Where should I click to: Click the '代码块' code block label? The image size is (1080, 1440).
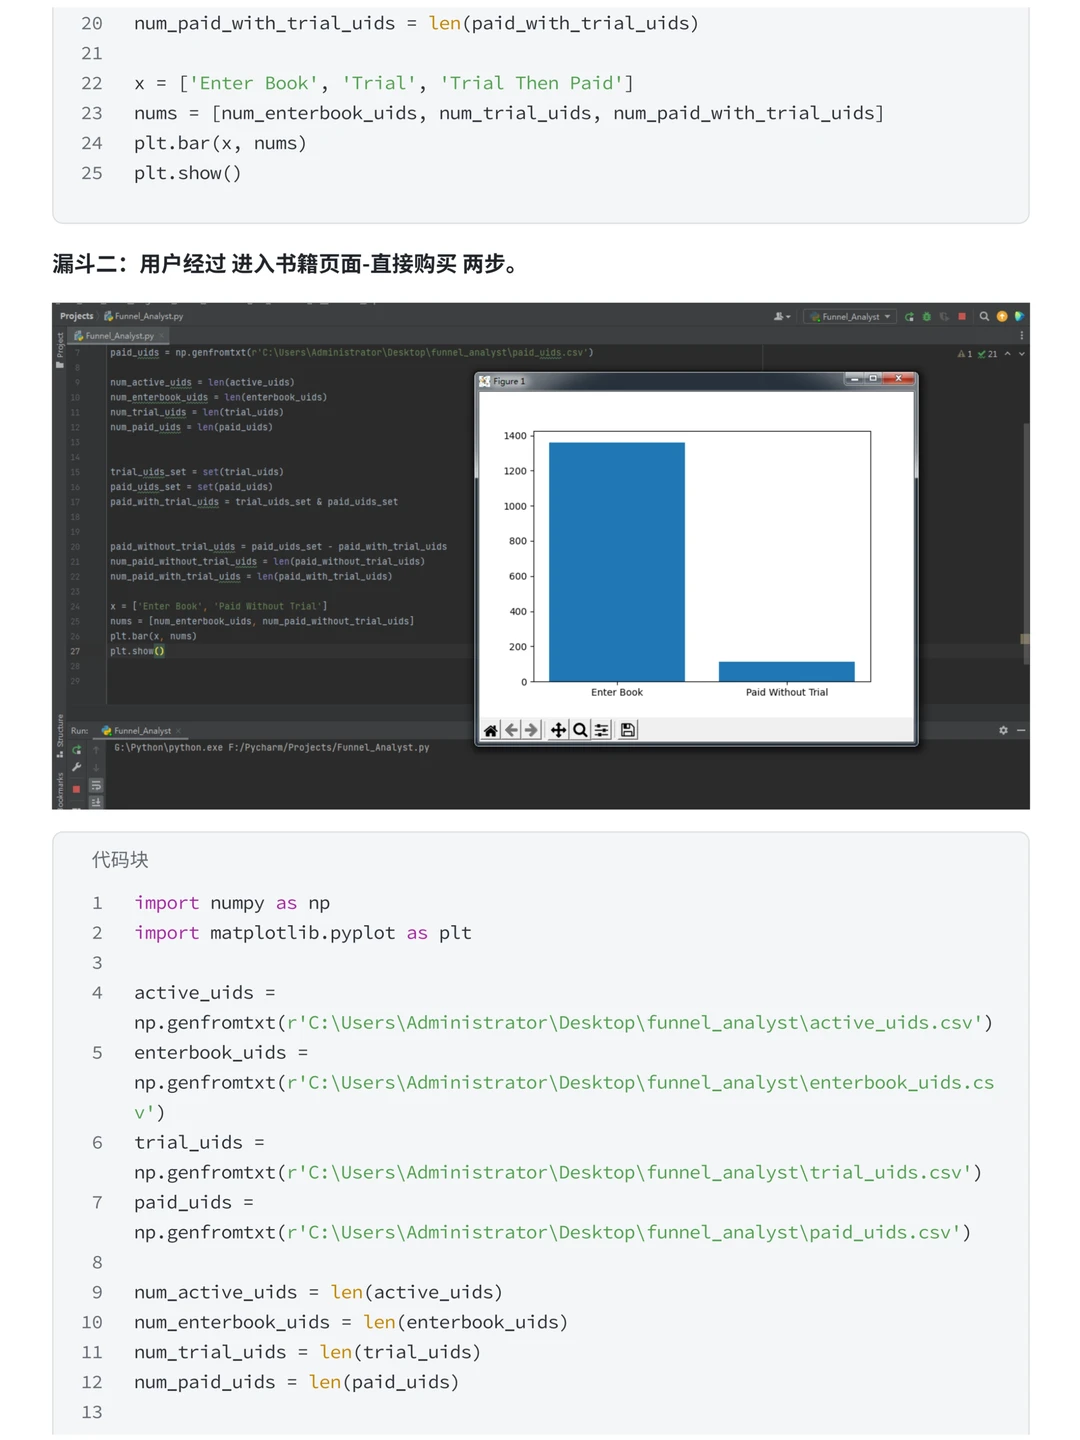pos(120,860)
